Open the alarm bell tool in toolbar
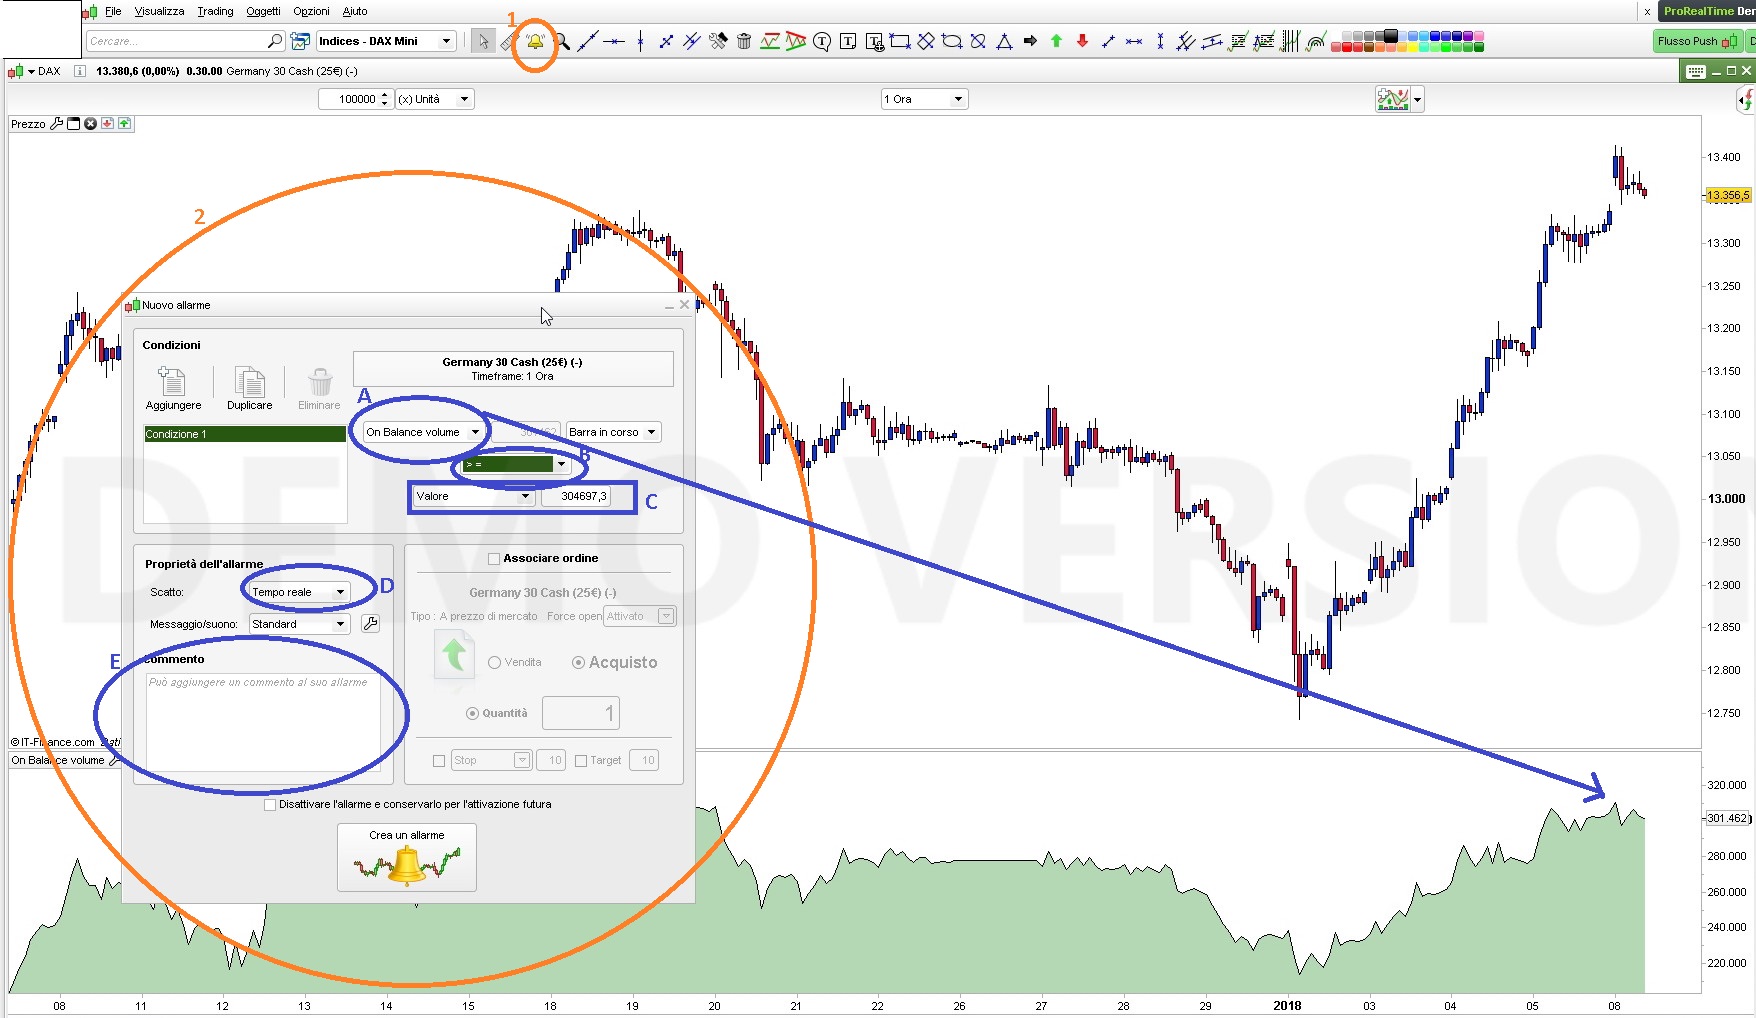The height and width of the screenshot is (1018, 1756). click(x=535, y=41)
